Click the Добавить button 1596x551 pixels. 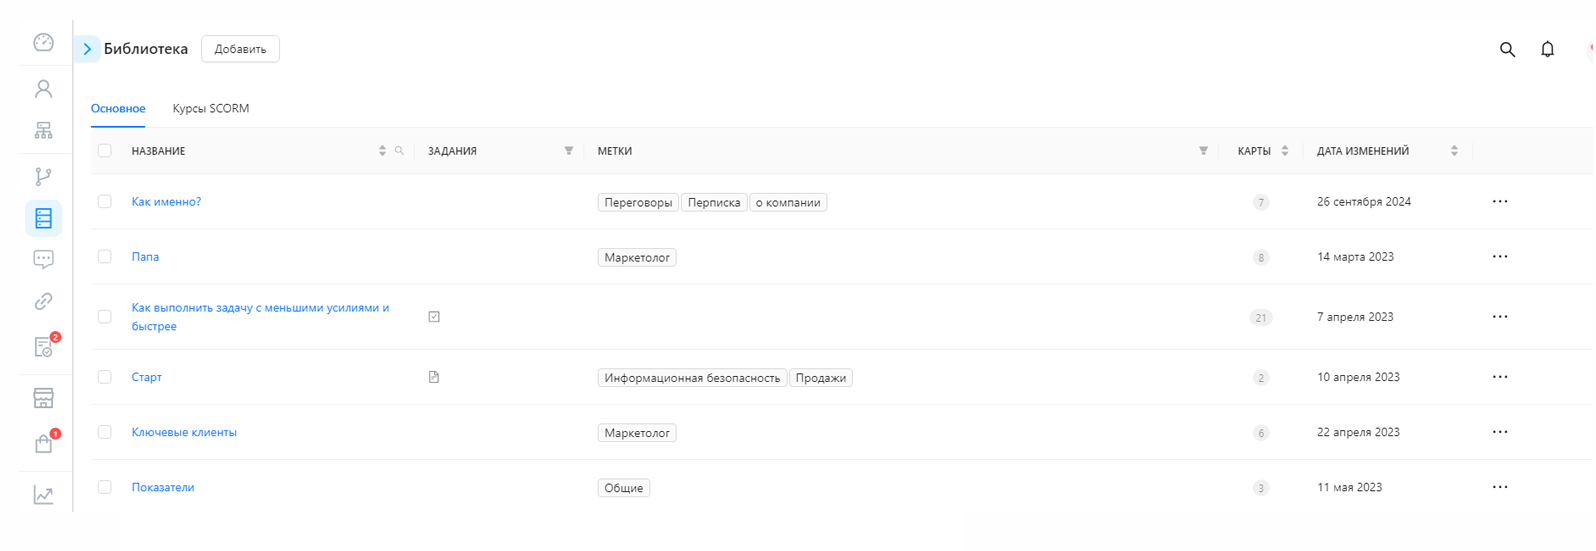240,49
